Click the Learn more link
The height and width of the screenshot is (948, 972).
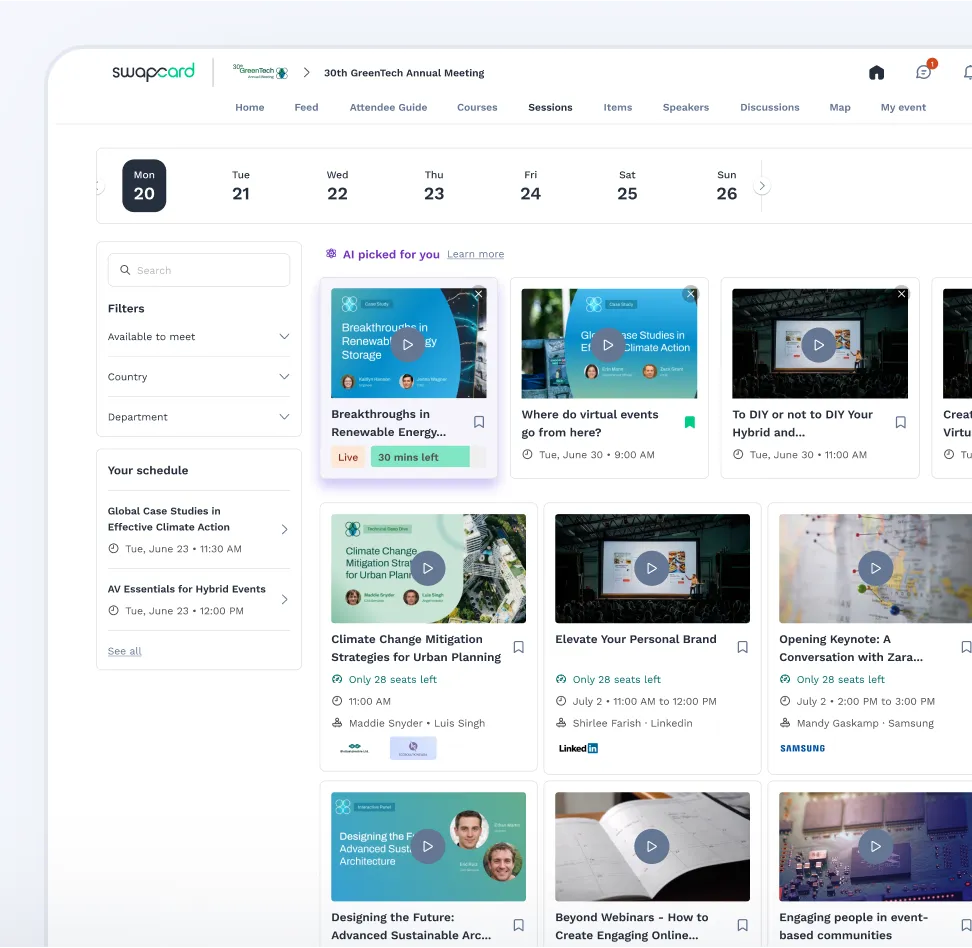[x=475, y=254]
